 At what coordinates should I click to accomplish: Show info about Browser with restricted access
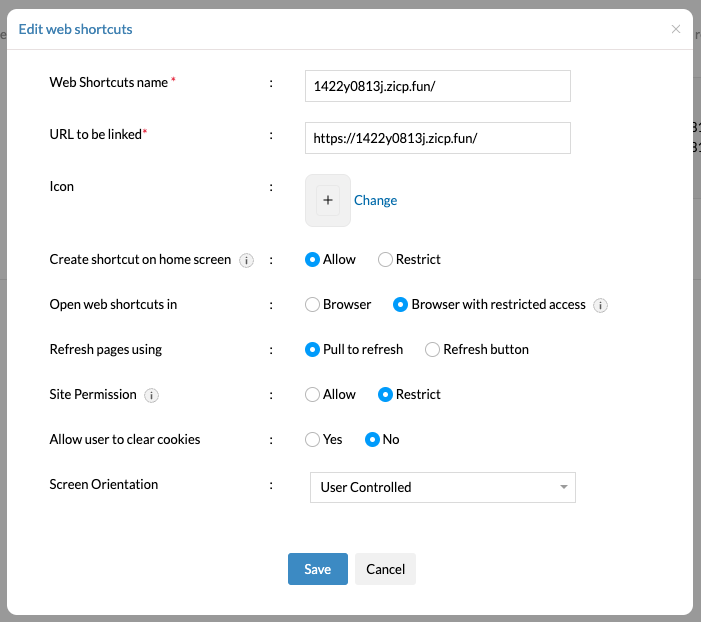coord(601,305)
